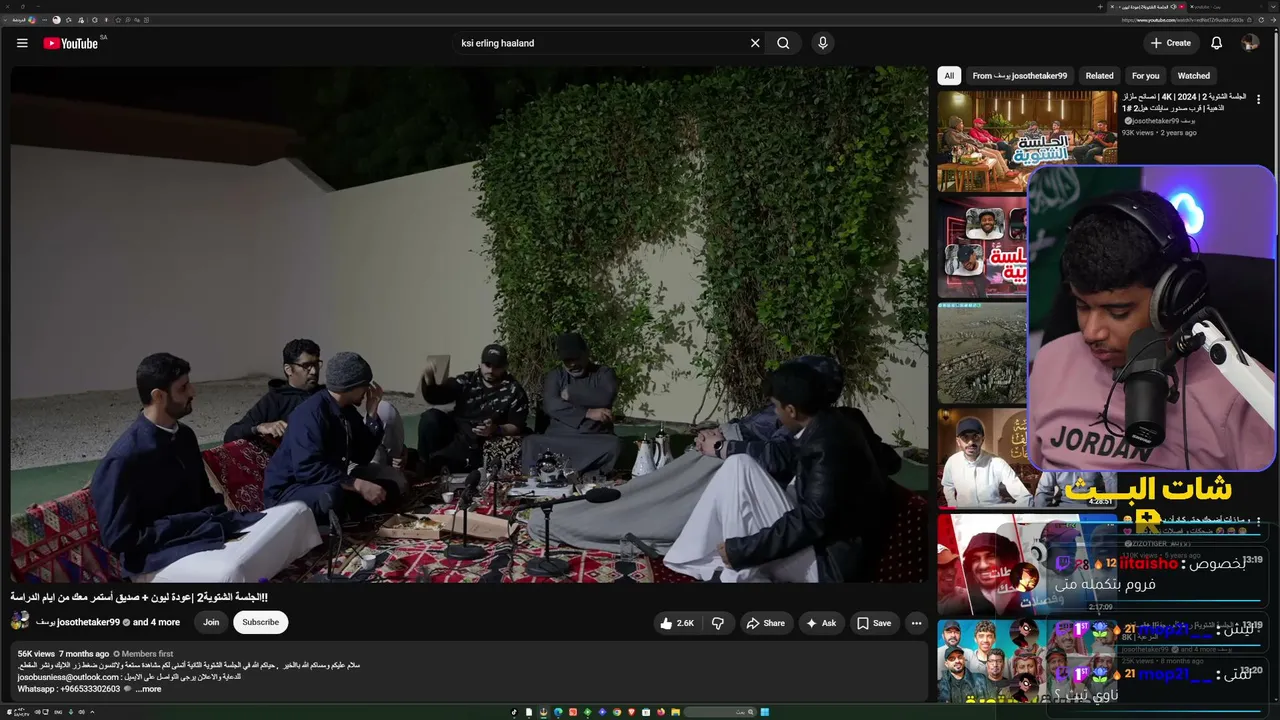Click the '56K views 7 months ago' text
The height and width of the screenshot is (720, 1280).
[x=63, y=654]
